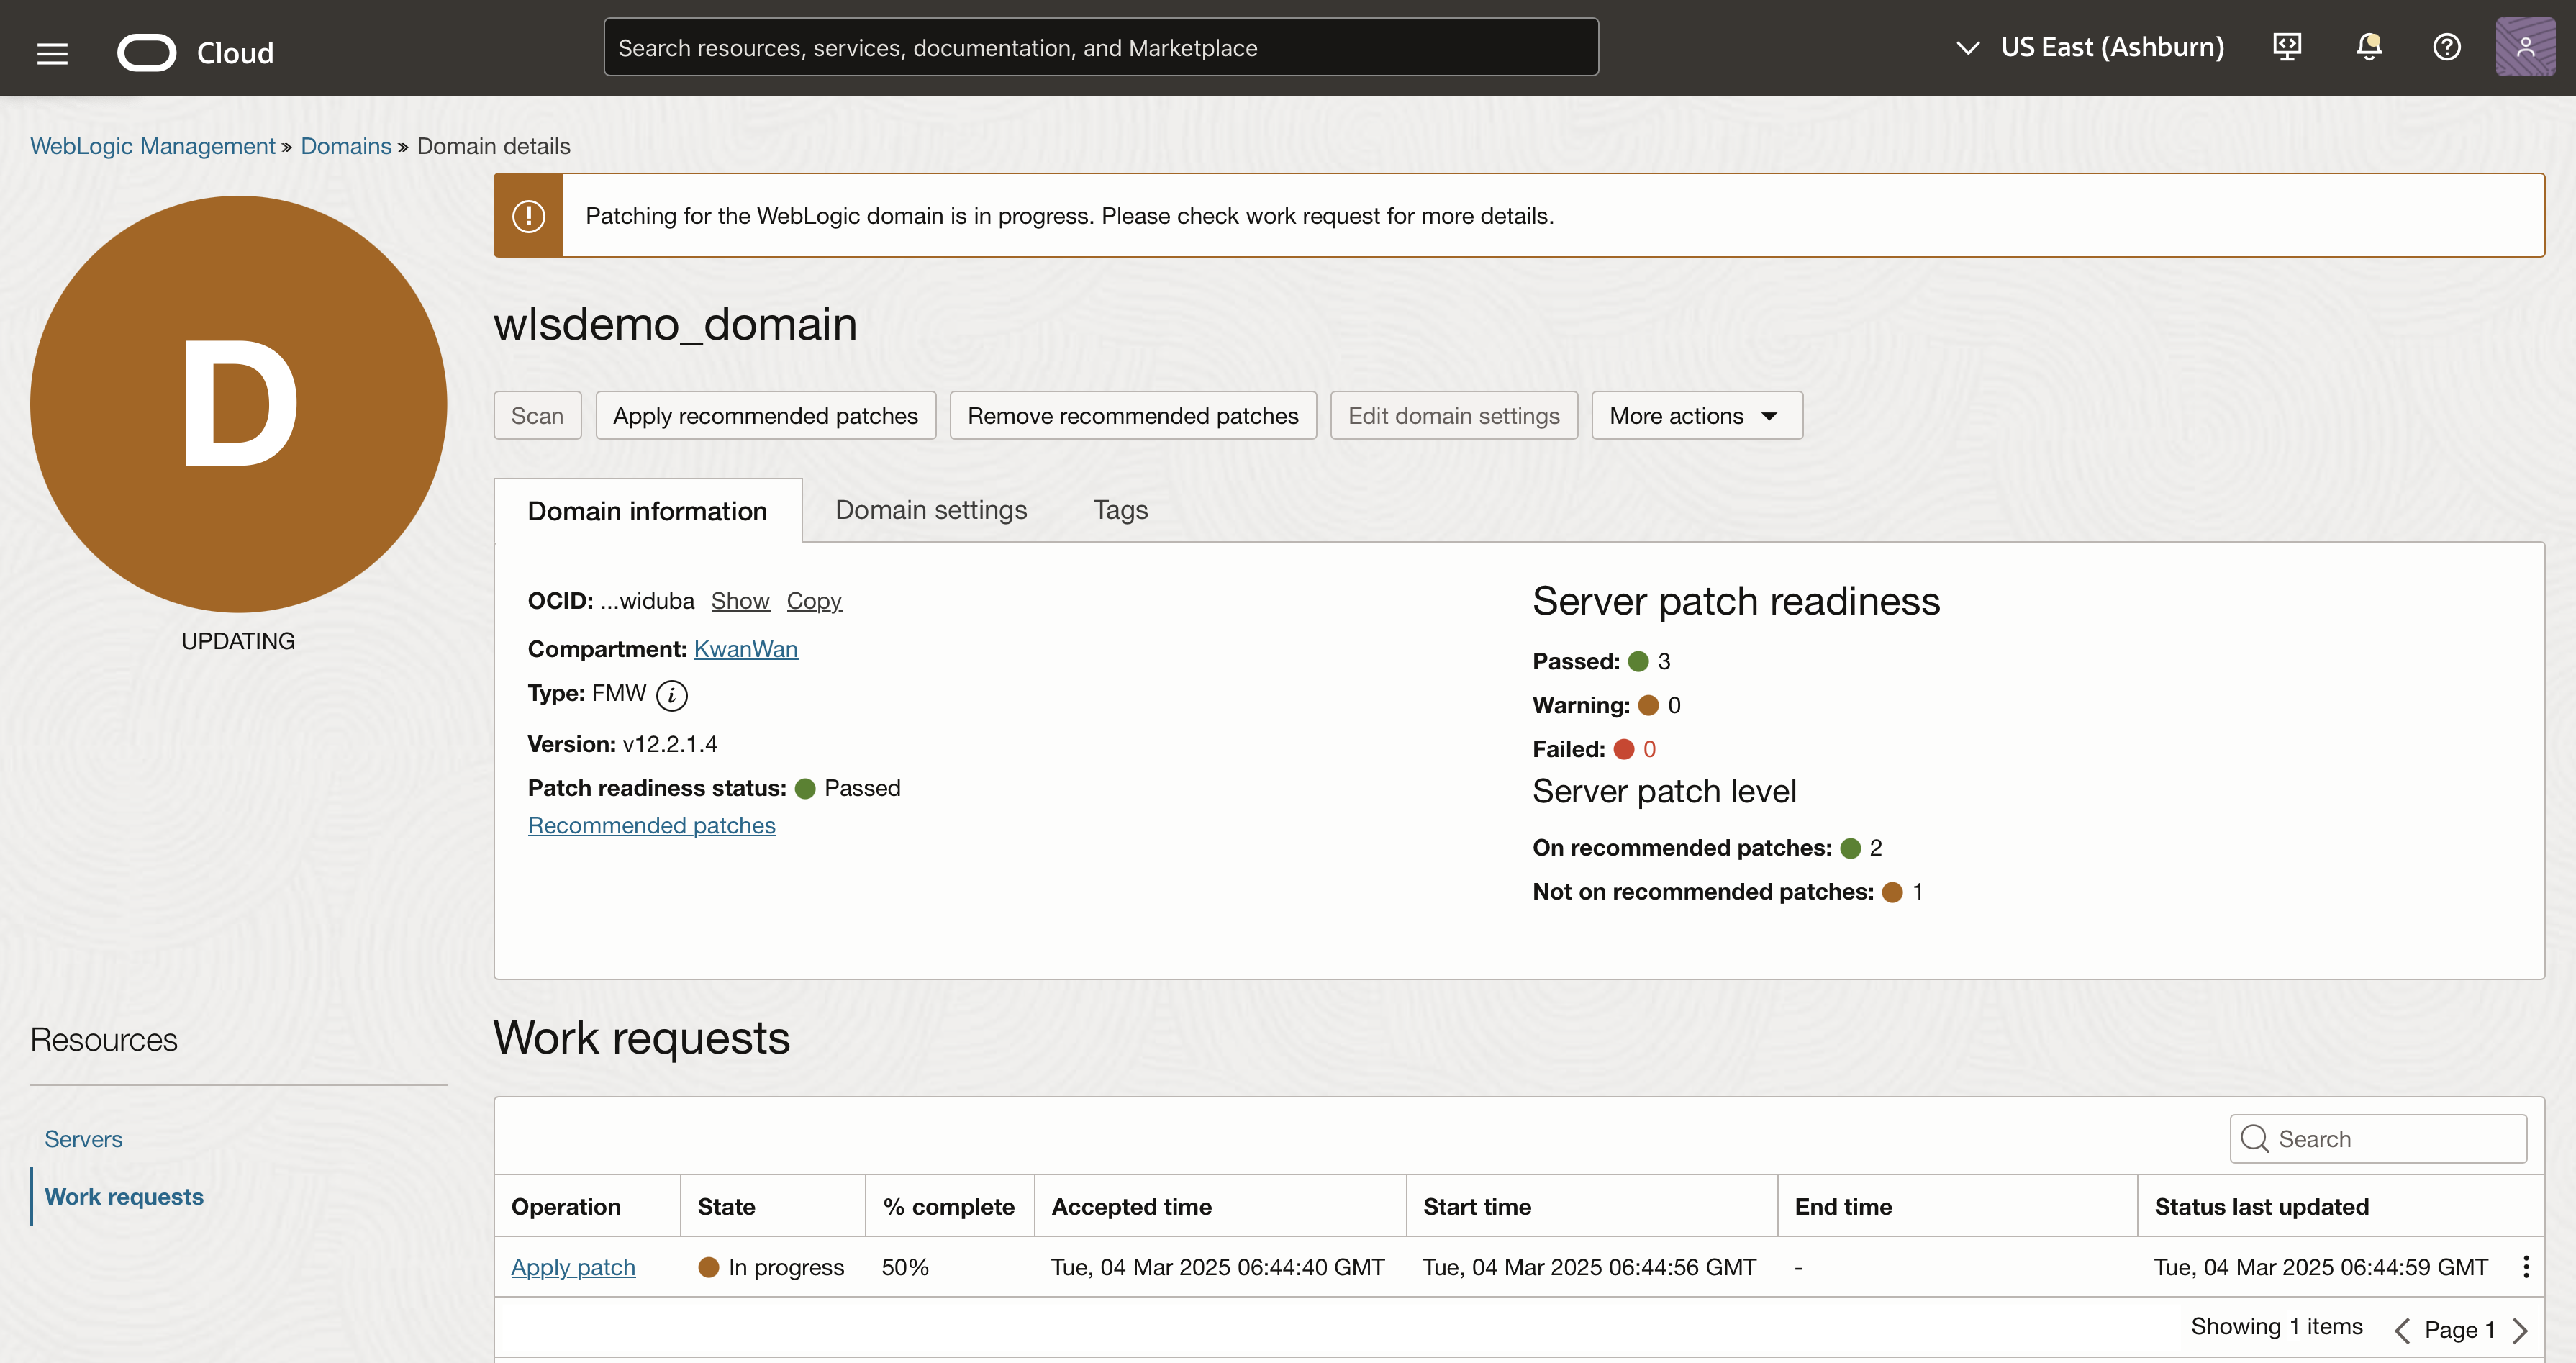2576x1363 pixels.
Task: Click the help question mark icon
Action: [x=2446, y=47]
